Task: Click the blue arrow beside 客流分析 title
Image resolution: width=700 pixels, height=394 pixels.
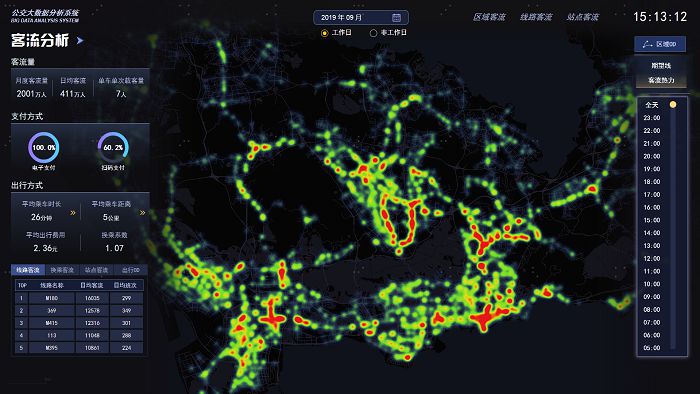Action: point(80,41)
